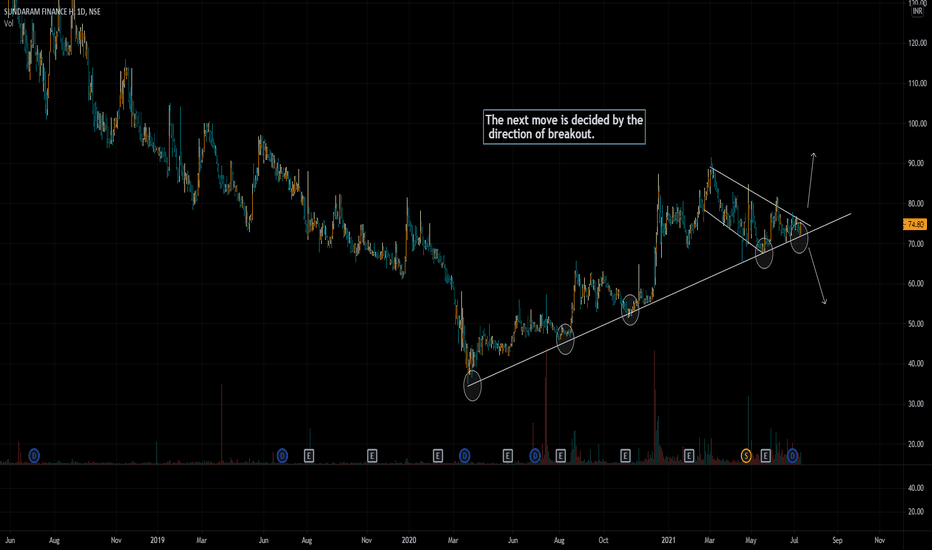932x550 pixels.
Task: Click the INR currency label
Action: pos(918,11)
